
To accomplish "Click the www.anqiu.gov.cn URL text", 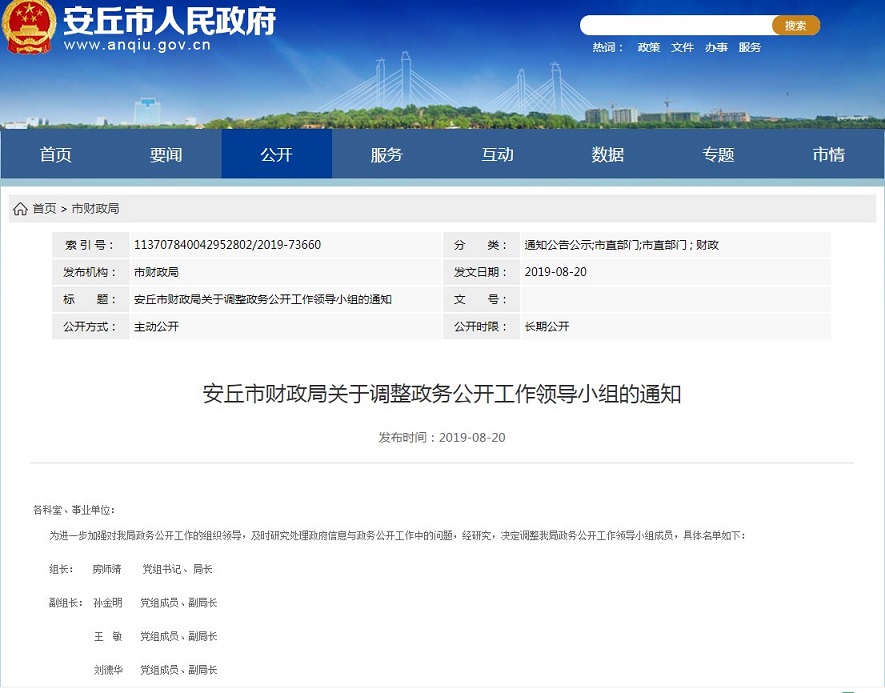I will tap(137, 45).
